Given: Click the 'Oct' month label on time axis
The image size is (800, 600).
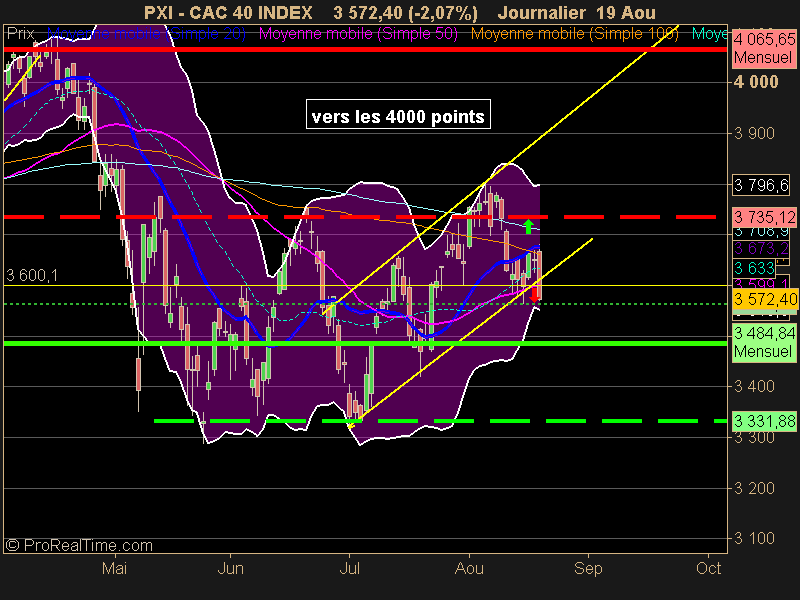Looking at the screenshot, I should pos(708,568).
